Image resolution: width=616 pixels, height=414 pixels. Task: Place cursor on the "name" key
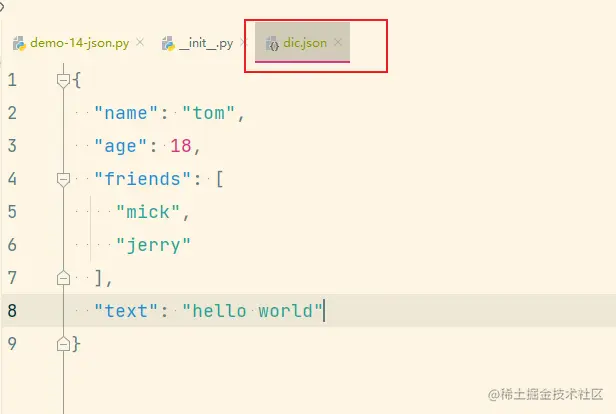pos(126,113)
